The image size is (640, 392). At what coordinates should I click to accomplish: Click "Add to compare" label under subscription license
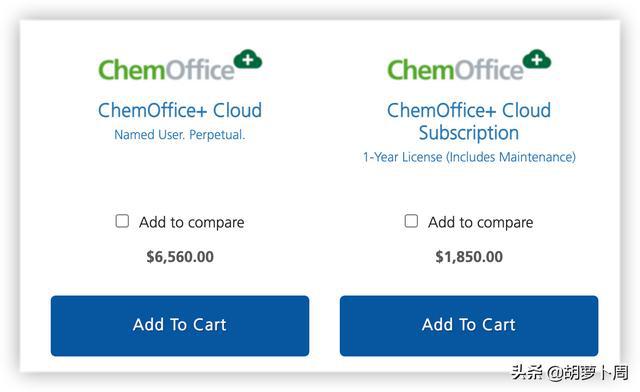point(480,223)
